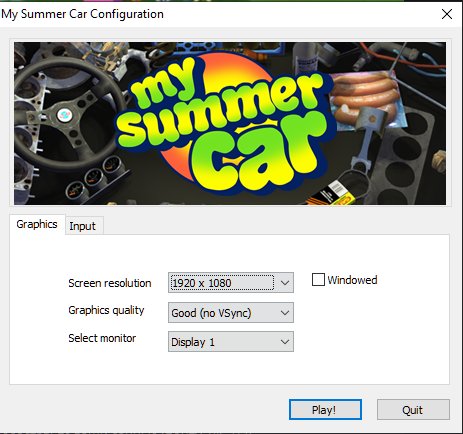This screenshot has width=463, height=434.
Task: Close the My Summer Car Configuration window
Action: point(447,14)
